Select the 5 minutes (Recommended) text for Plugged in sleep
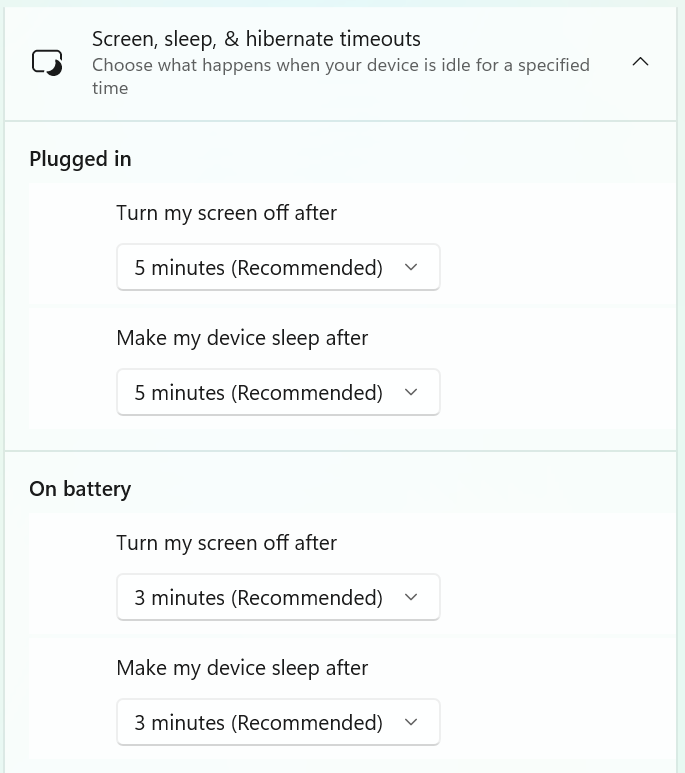Screen dimensions: 685x773 (258, 393)
